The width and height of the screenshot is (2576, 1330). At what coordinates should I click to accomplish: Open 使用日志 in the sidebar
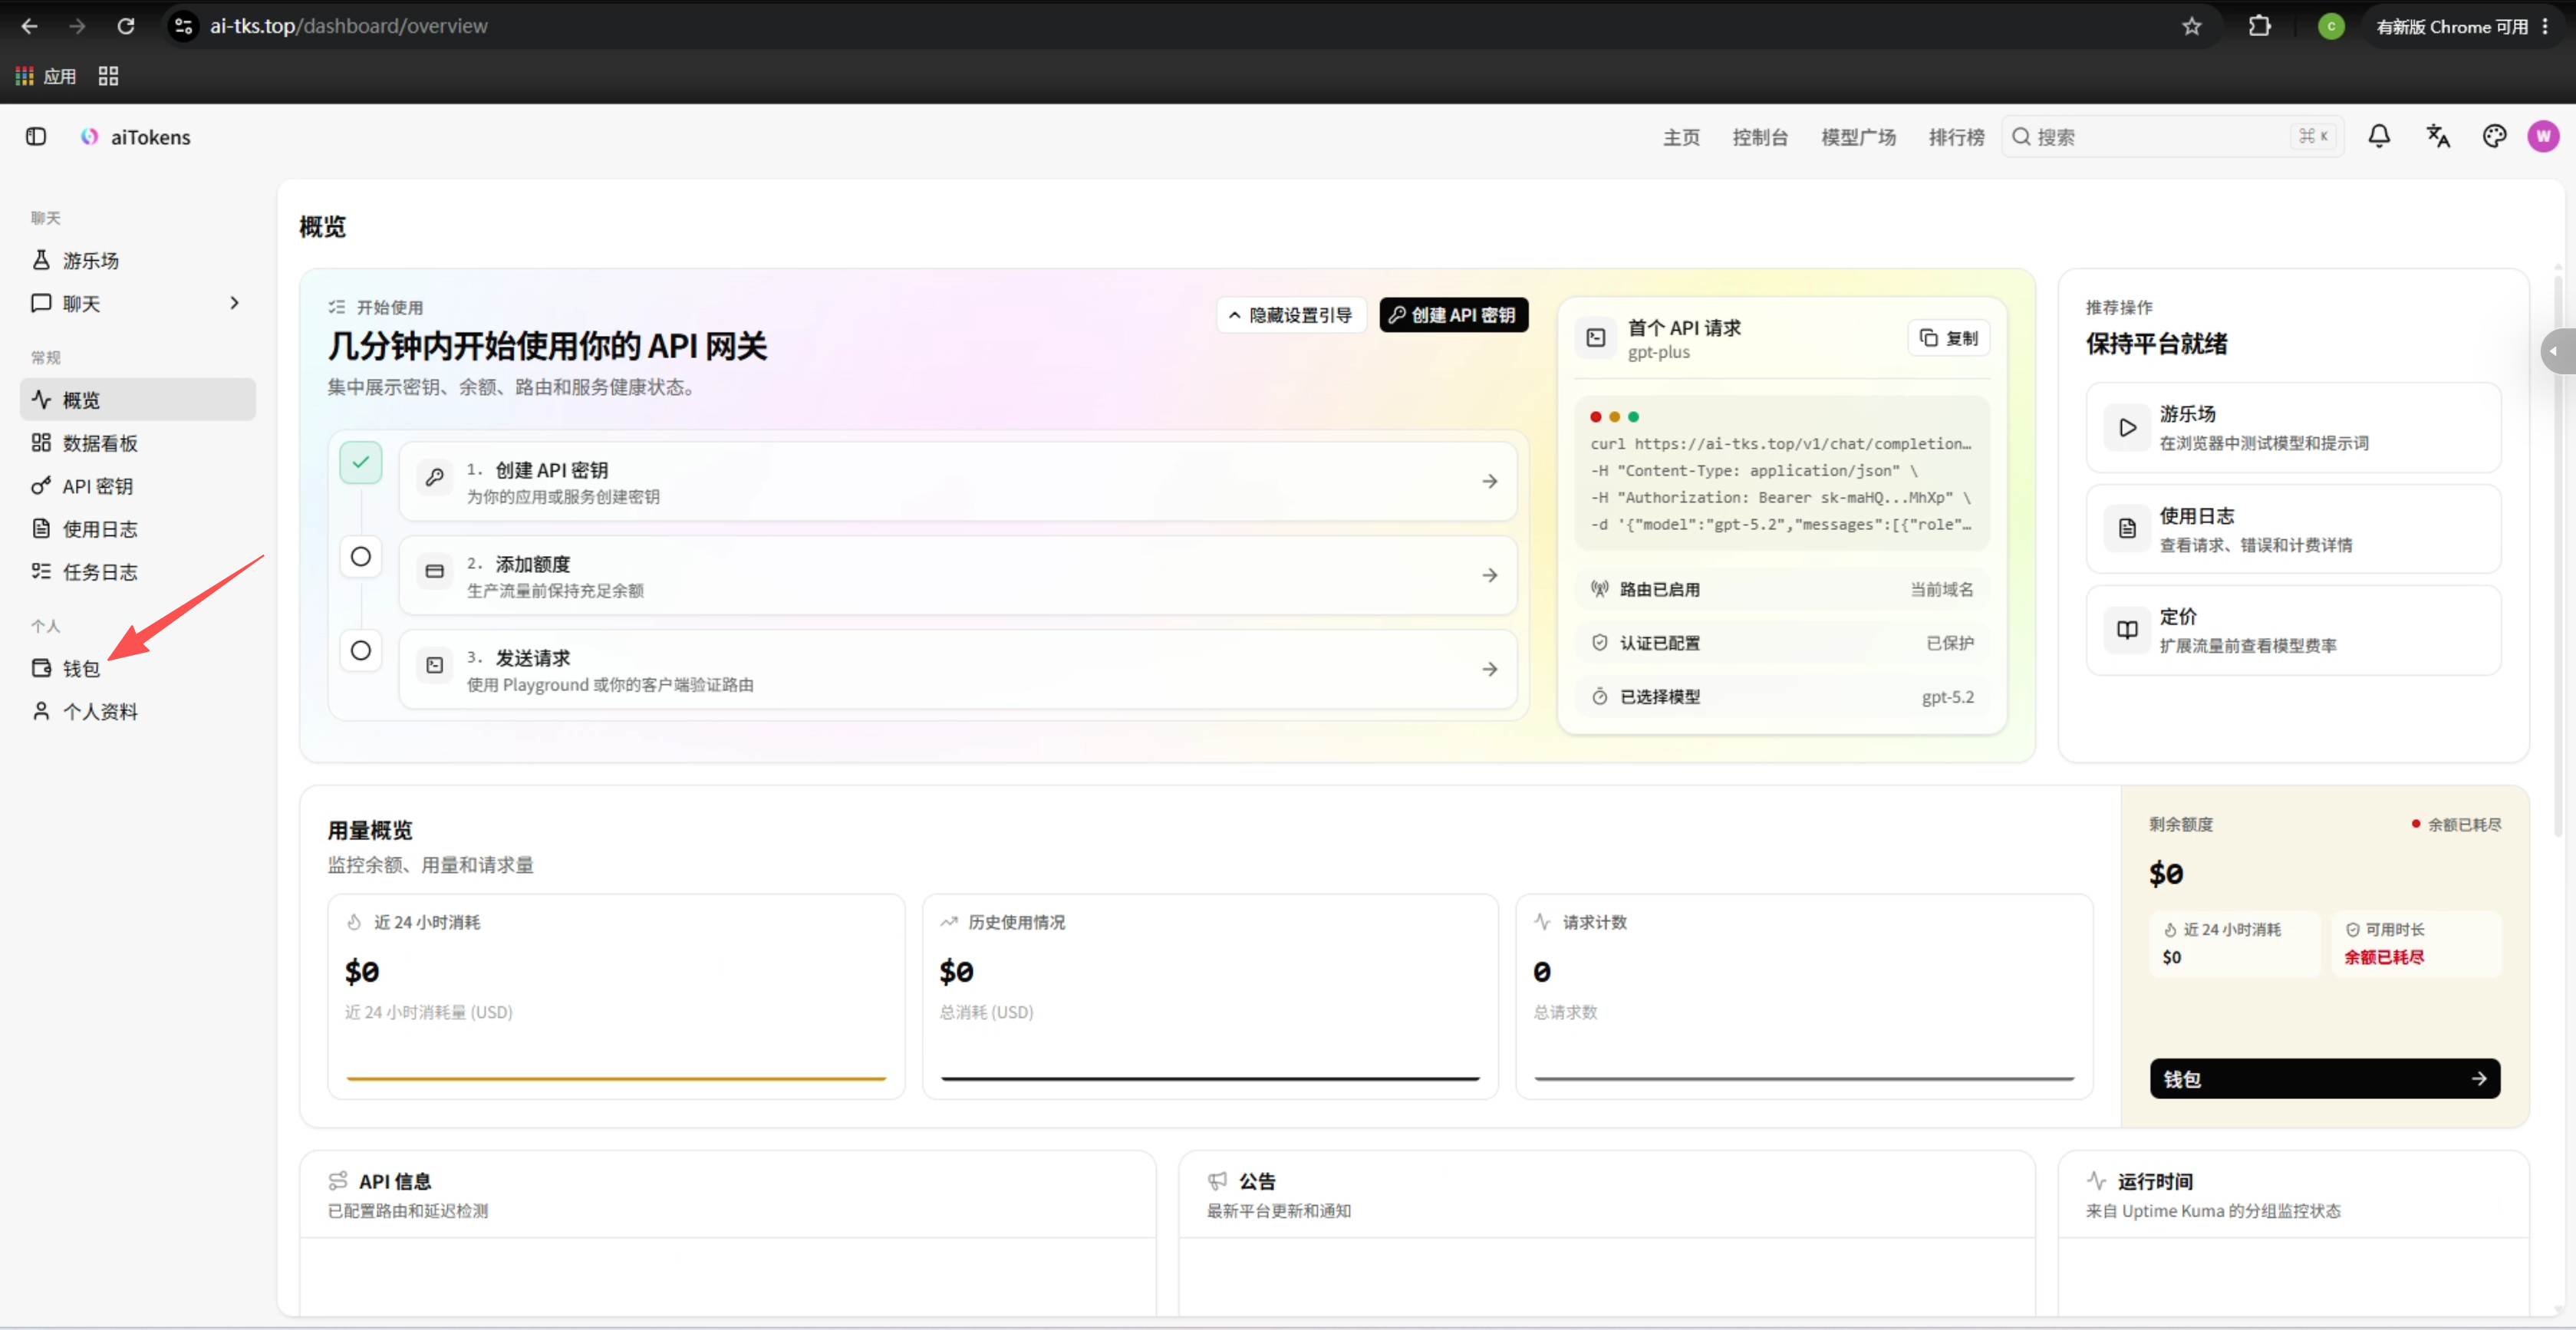(138, 529)
